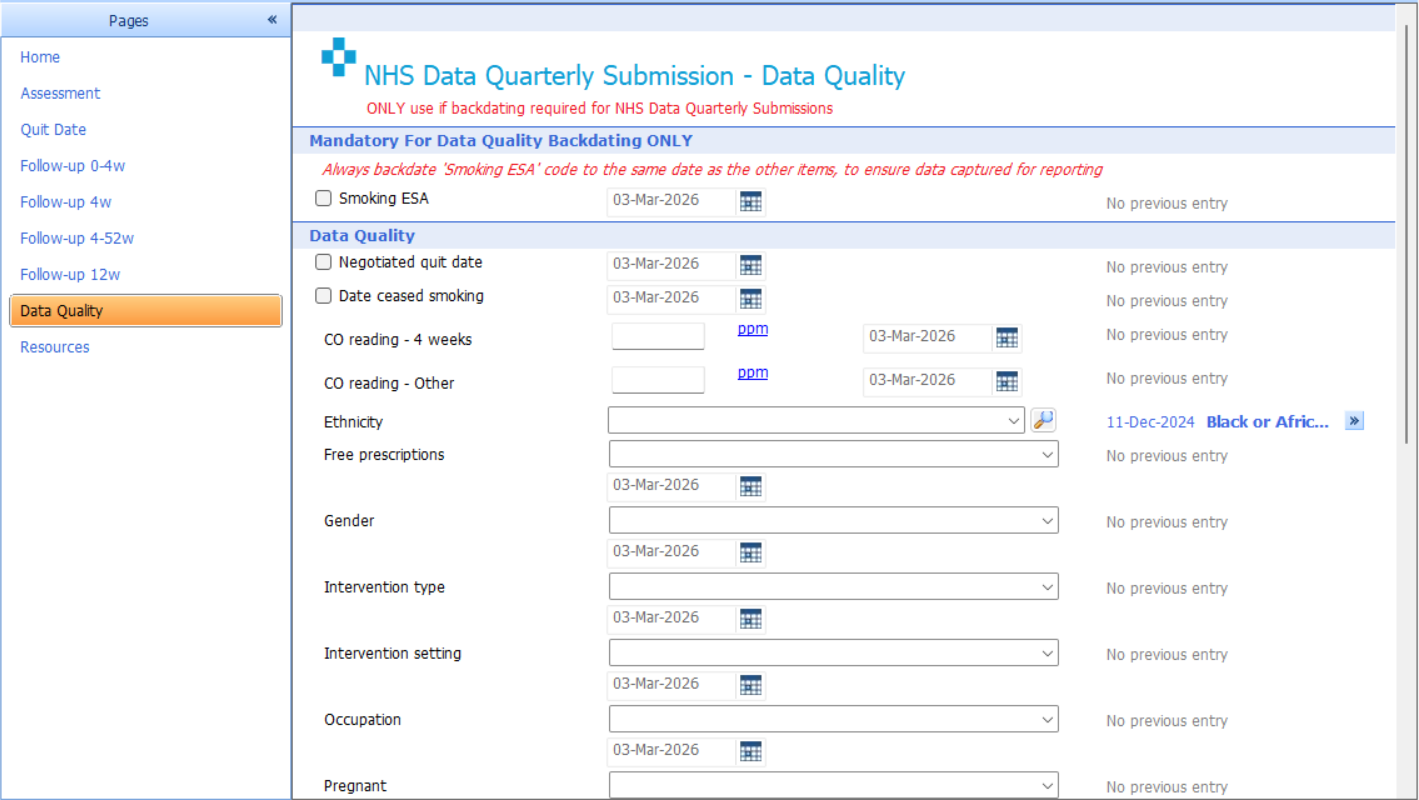The width and height of the screenshot is (1419, 800).
Task: Expand previous Ethnicity entry with double-arrow icon
Action: pyautogui.click(x=1354, y=421)
